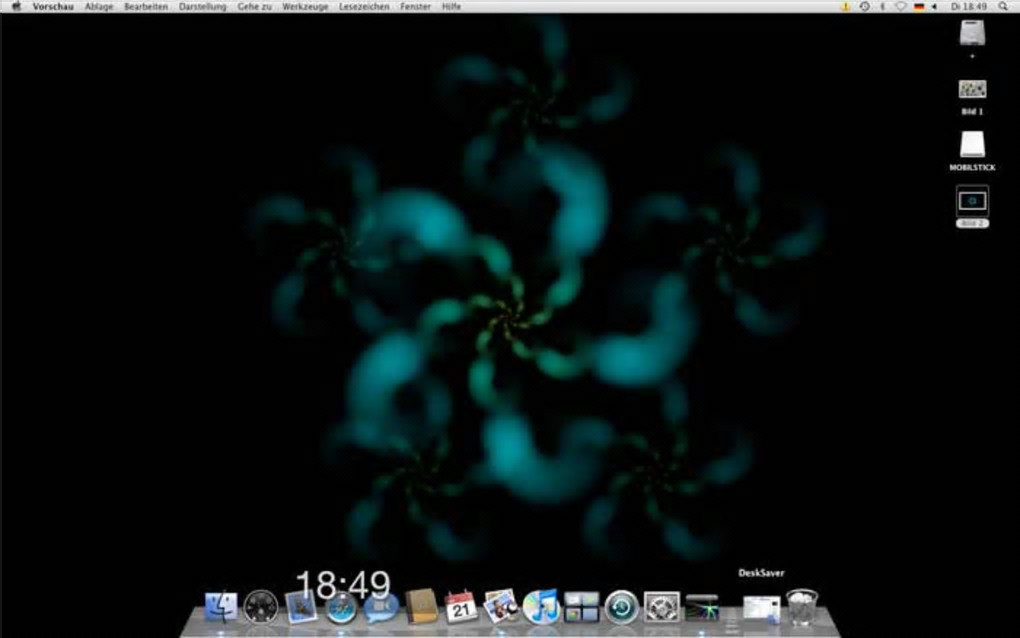The width and height of the screenshot is (1020, 638).
Task: Click the DeskSaver icon in Dock
Action: (x=702, y=608)
